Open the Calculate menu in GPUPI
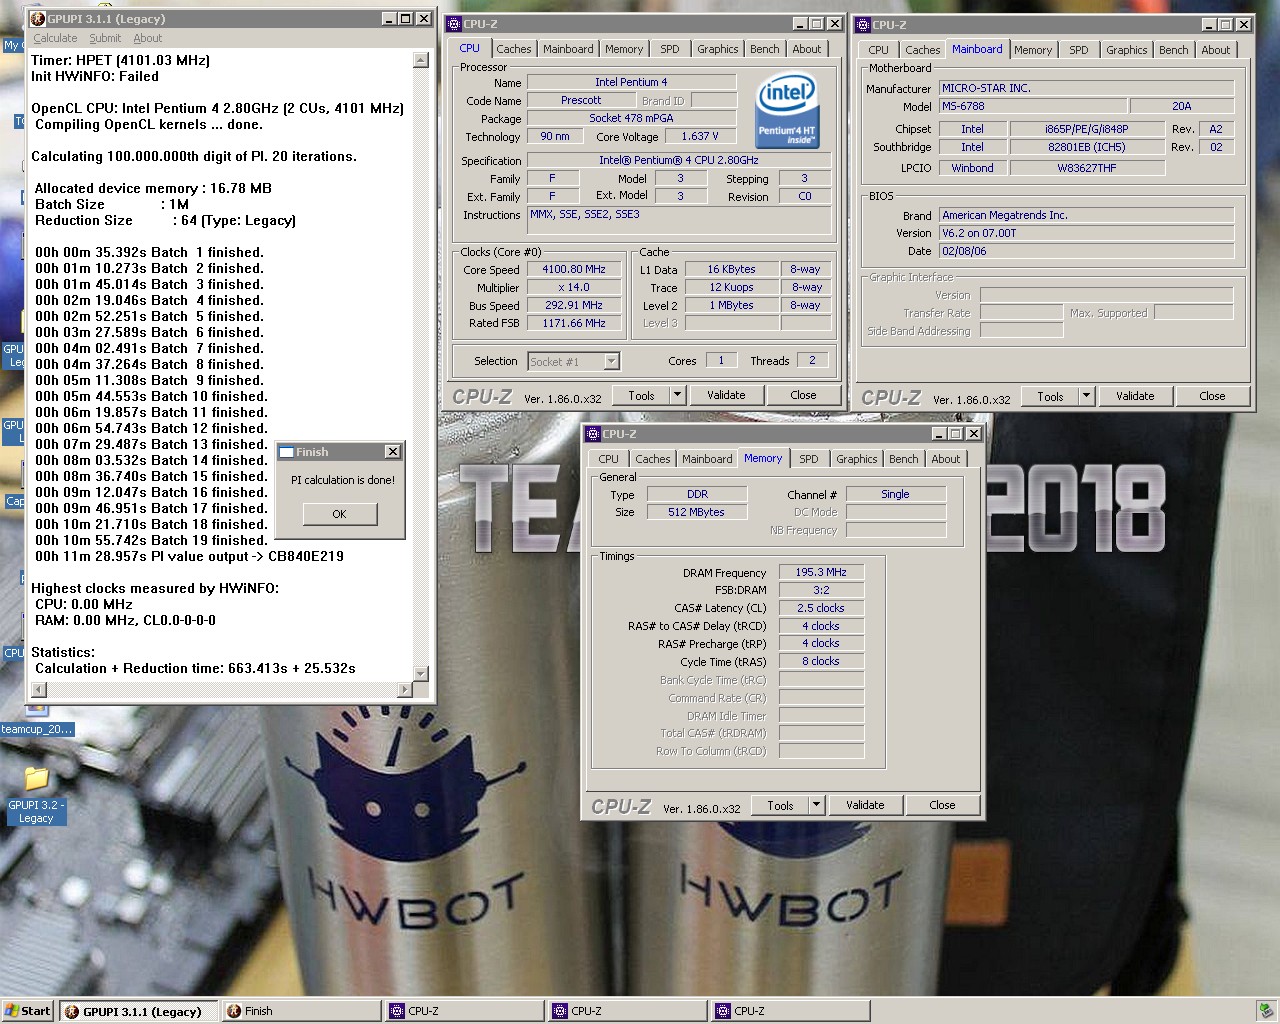The image size is (1280, 1024). tap(55, 38)
